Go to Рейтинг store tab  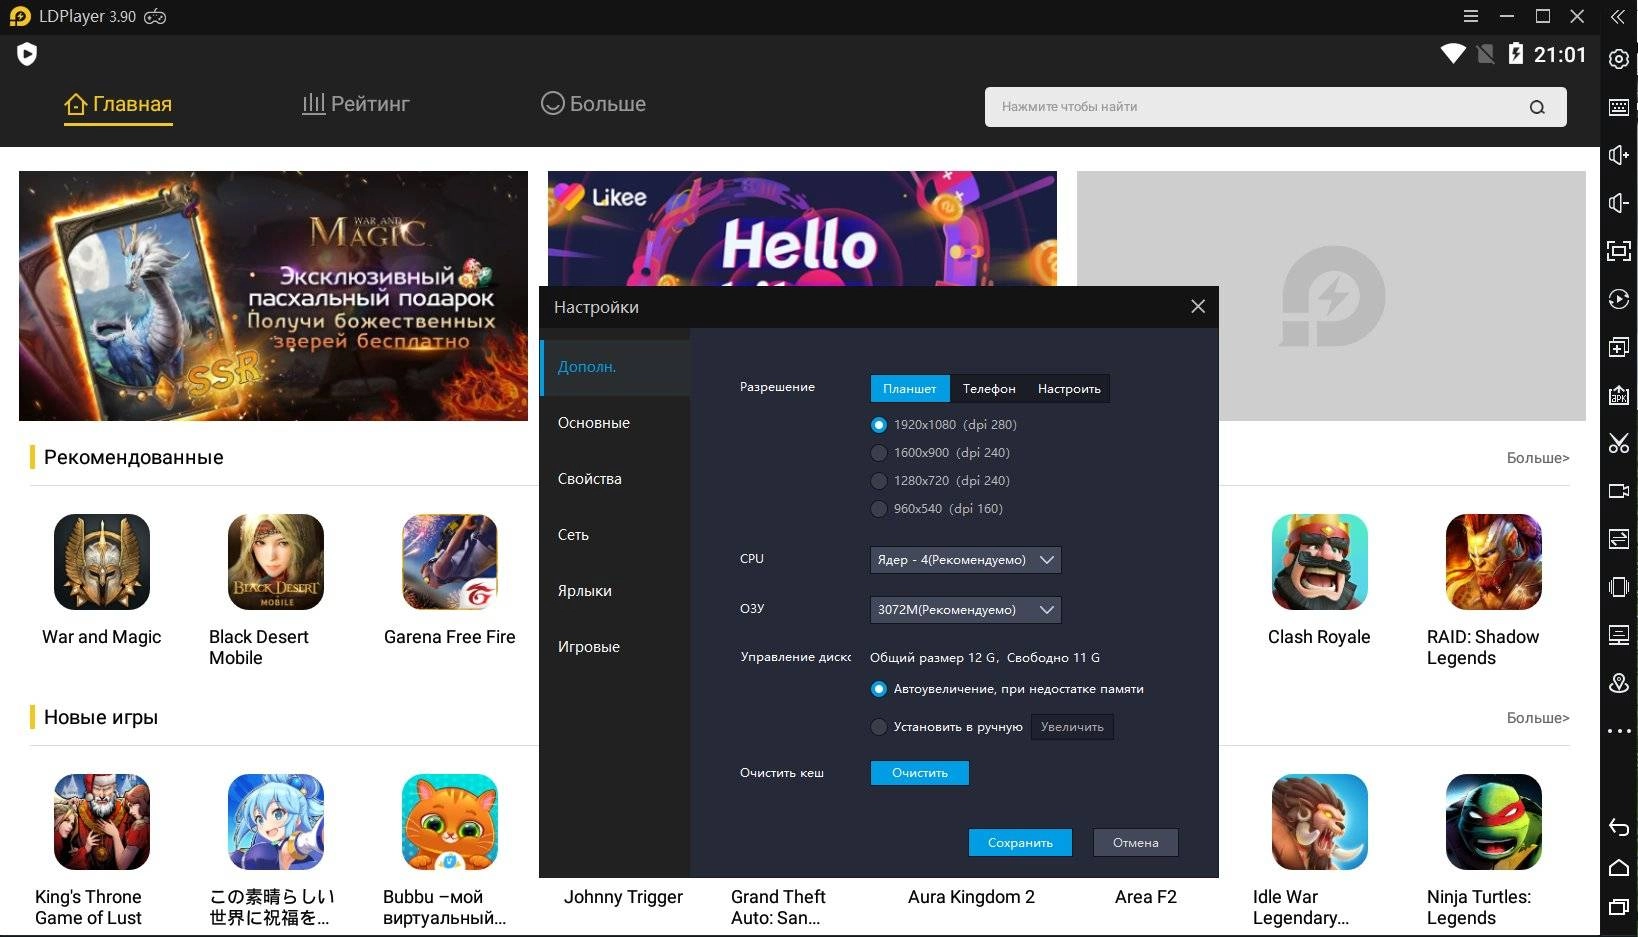click(x=356, y=104)
